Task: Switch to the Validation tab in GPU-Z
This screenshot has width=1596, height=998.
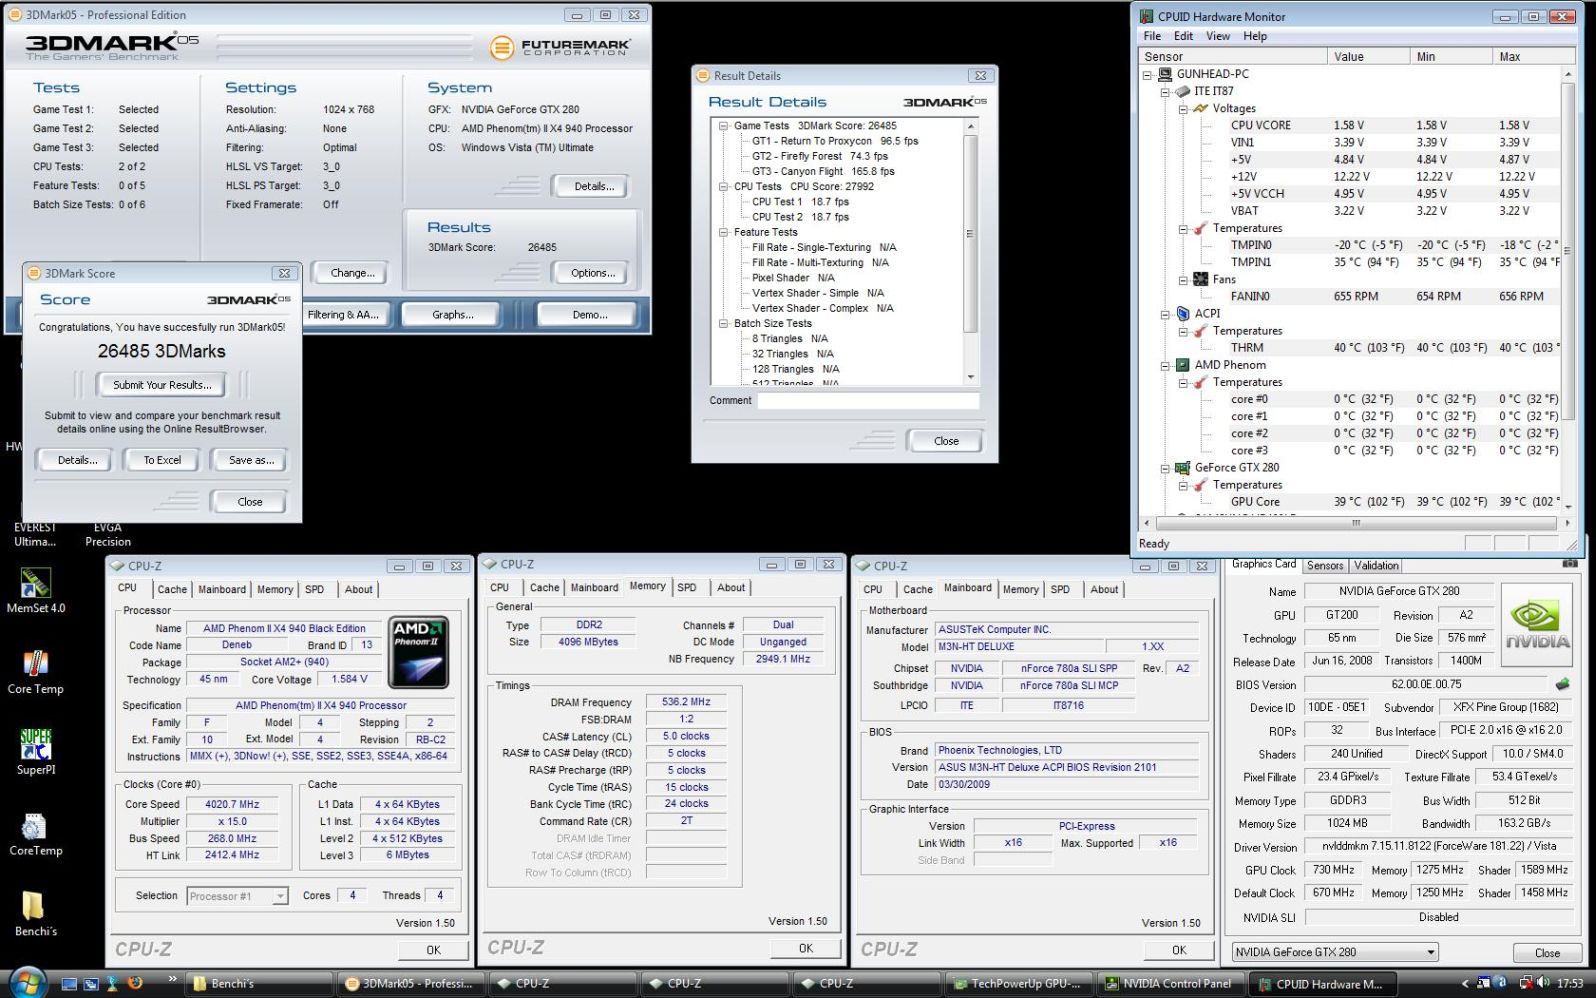Action: click(1376, 565)
